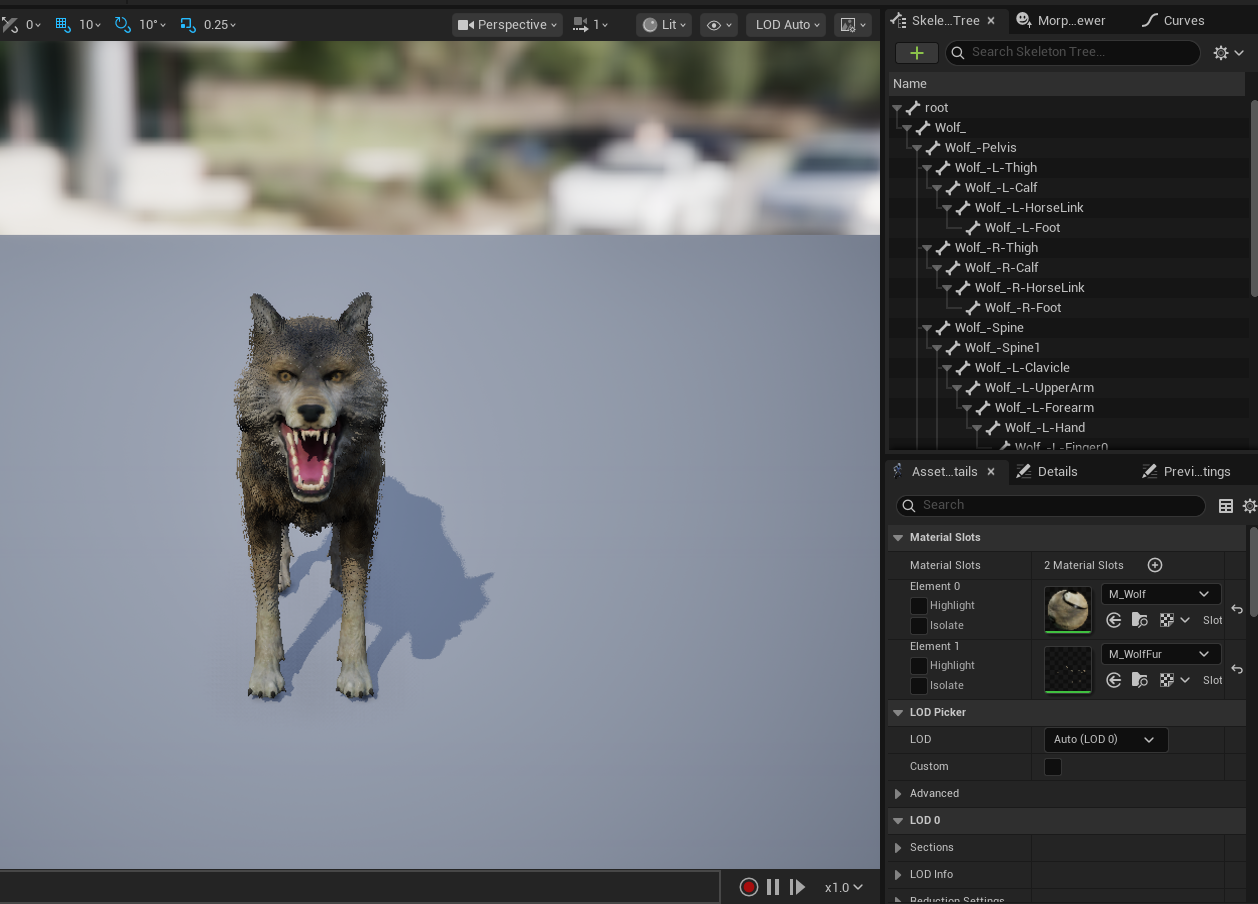Toggle the Custom LOD checkbox

1053,767
